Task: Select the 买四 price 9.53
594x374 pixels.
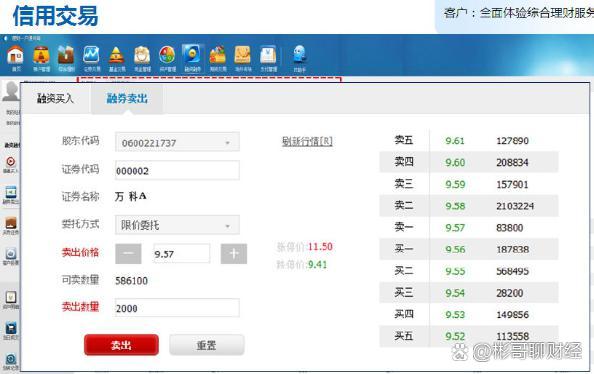Action: (x=455, y=315)
